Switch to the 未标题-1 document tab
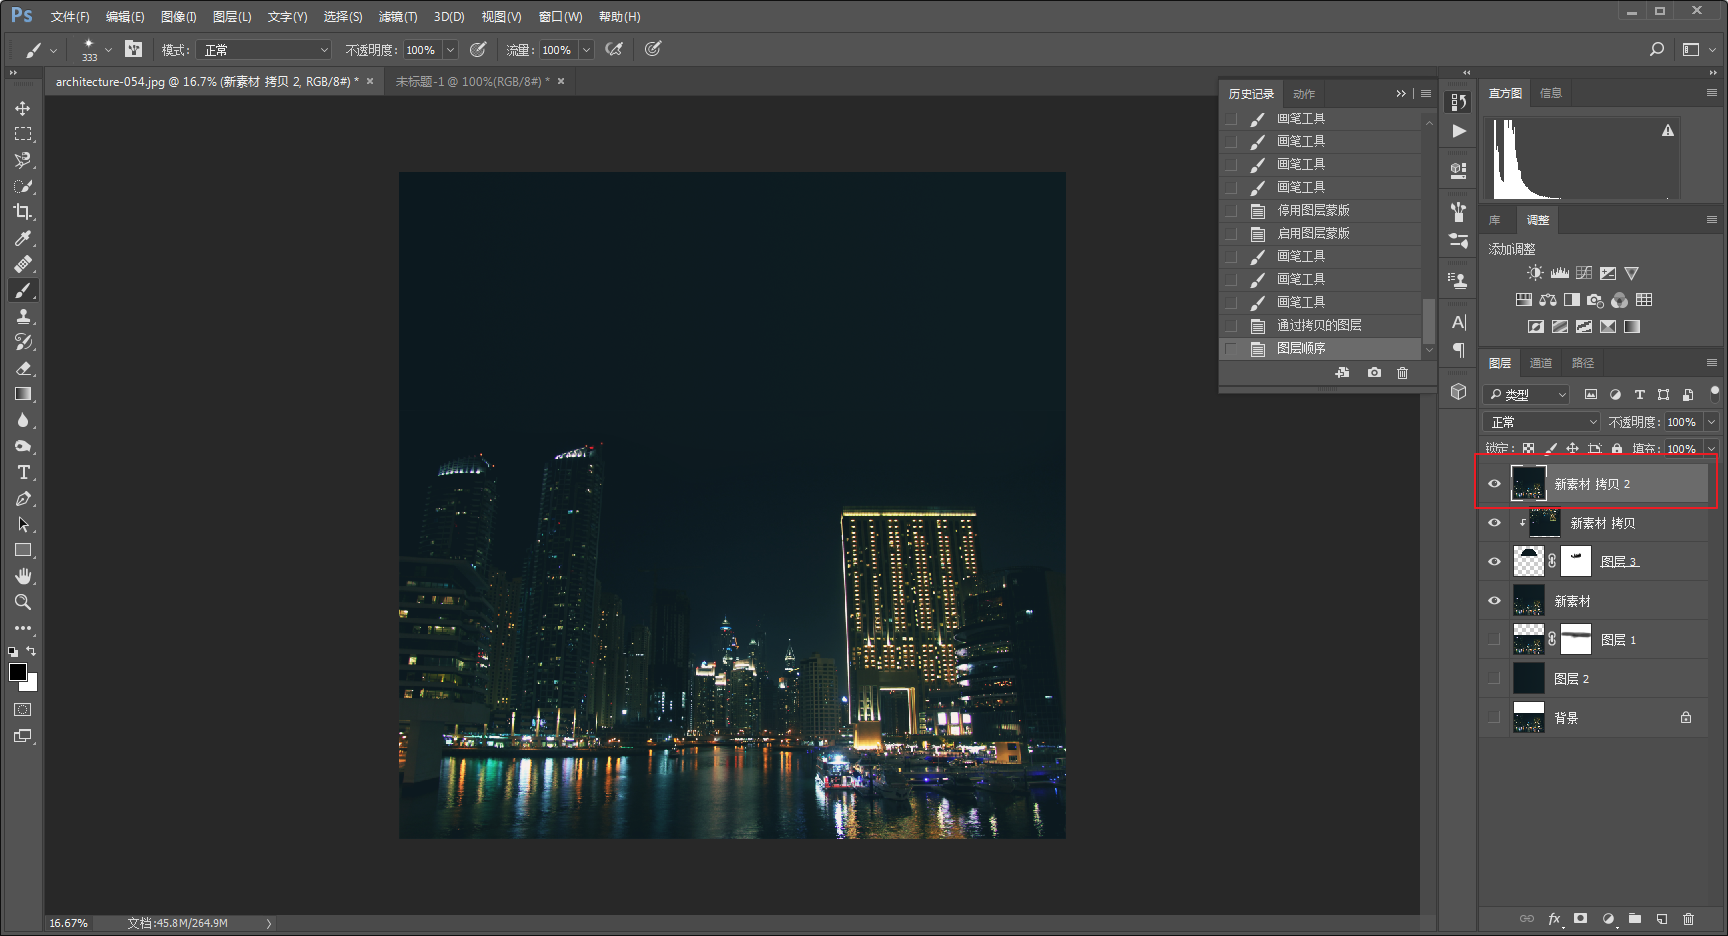 472,82
